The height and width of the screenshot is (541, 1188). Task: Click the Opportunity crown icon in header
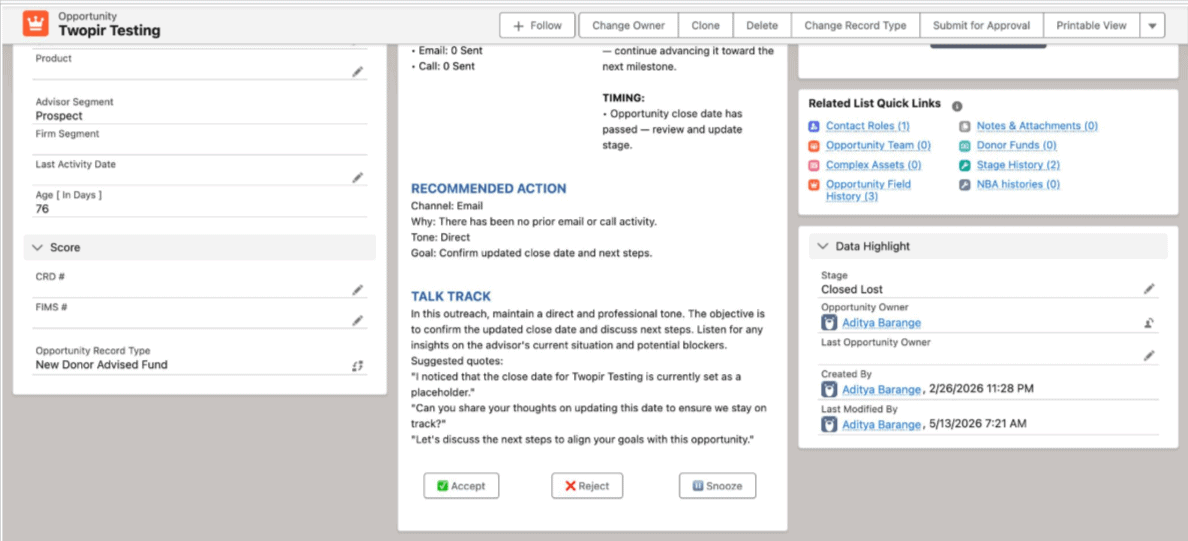(x=36, y=24)
